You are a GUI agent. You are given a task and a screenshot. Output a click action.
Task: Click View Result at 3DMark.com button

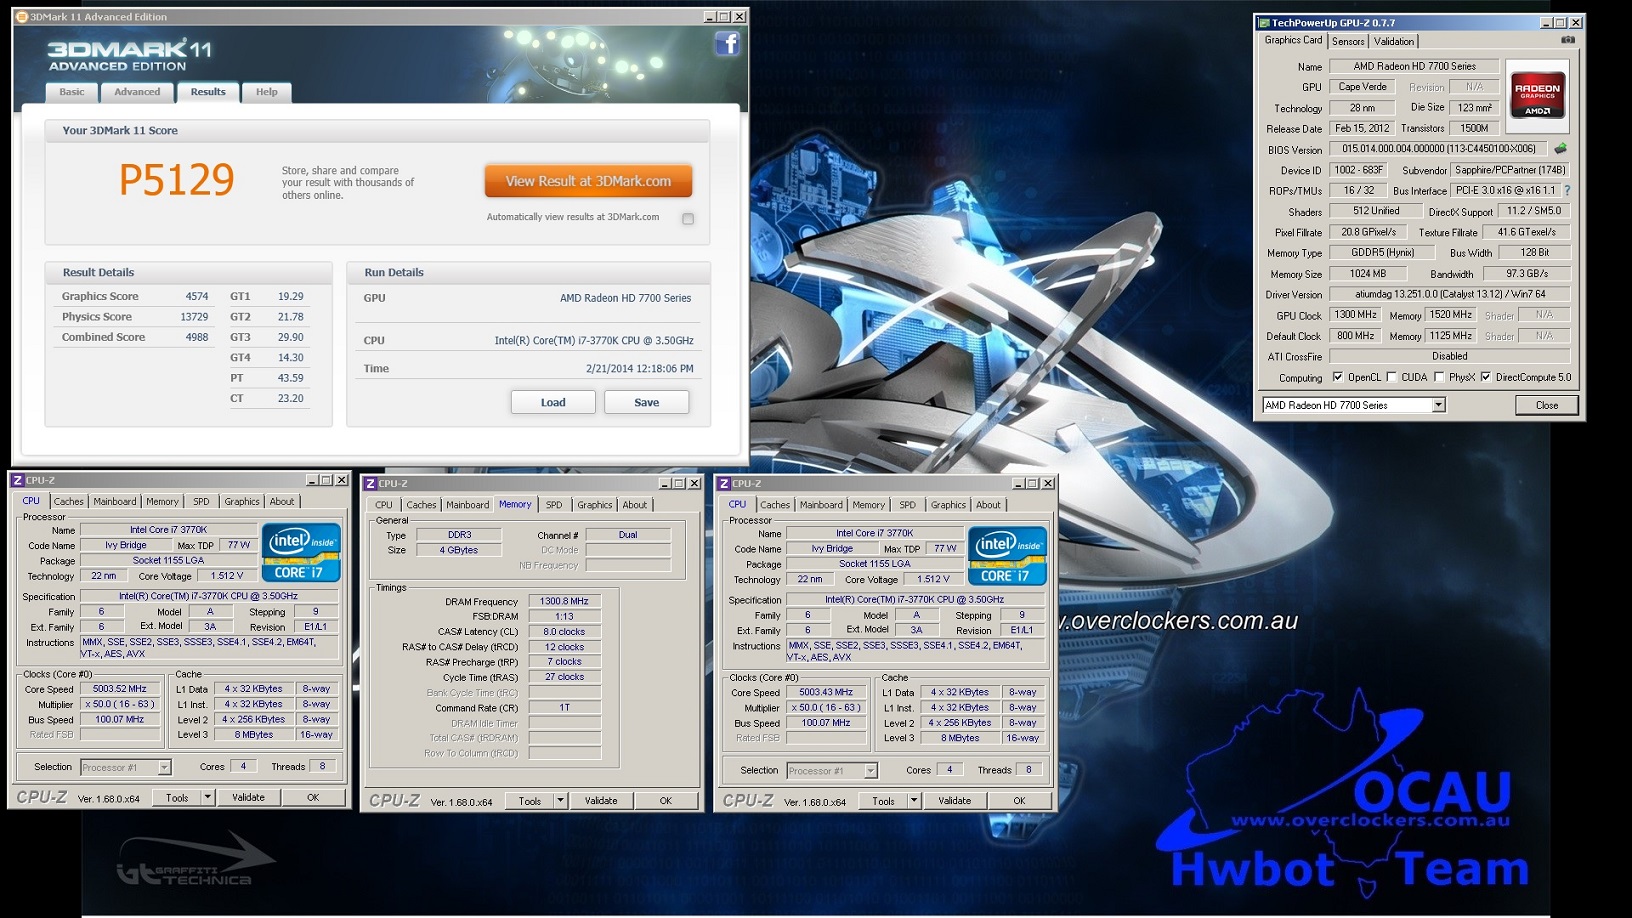pos(588,181)
